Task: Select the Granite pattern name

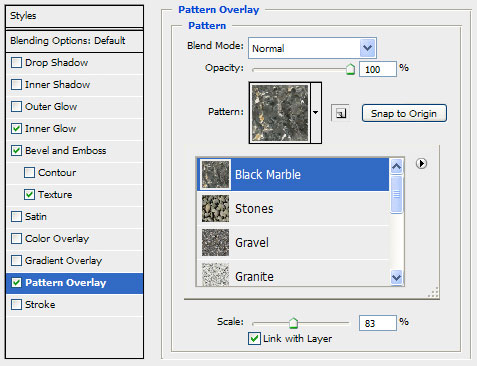Action: point(254,277)
